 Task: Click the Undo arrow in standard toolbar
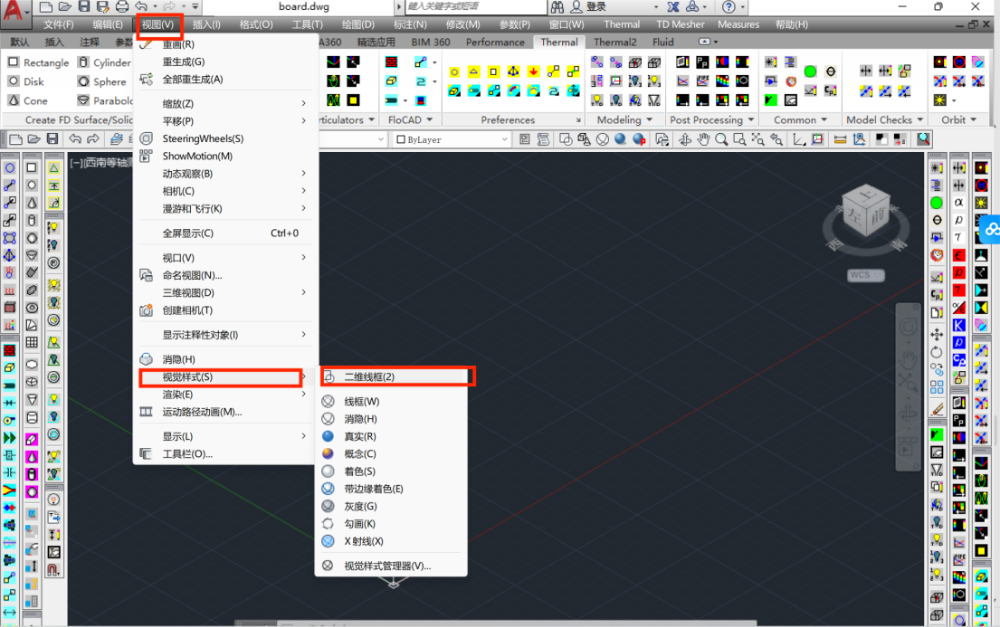tap(75, 139)
